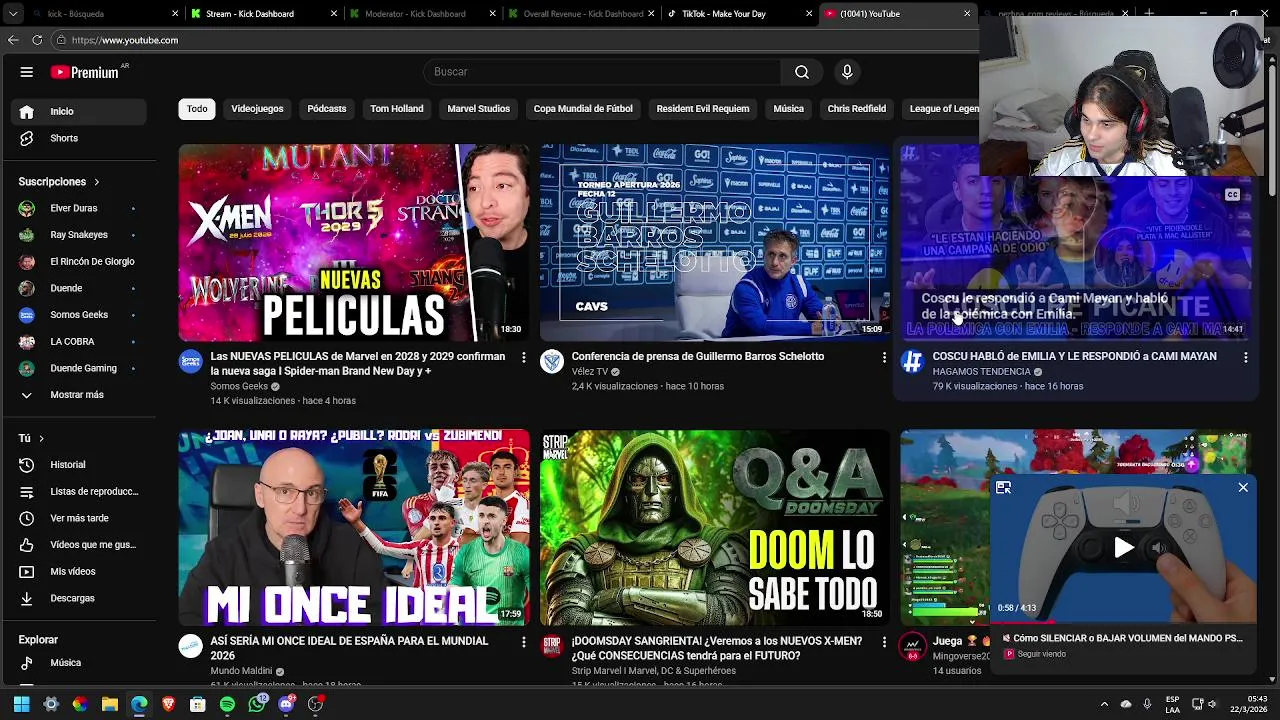This screenshot has width=1280, height=720.
Task: Select the Pódcasts filter chip
Action: (327, 109)
